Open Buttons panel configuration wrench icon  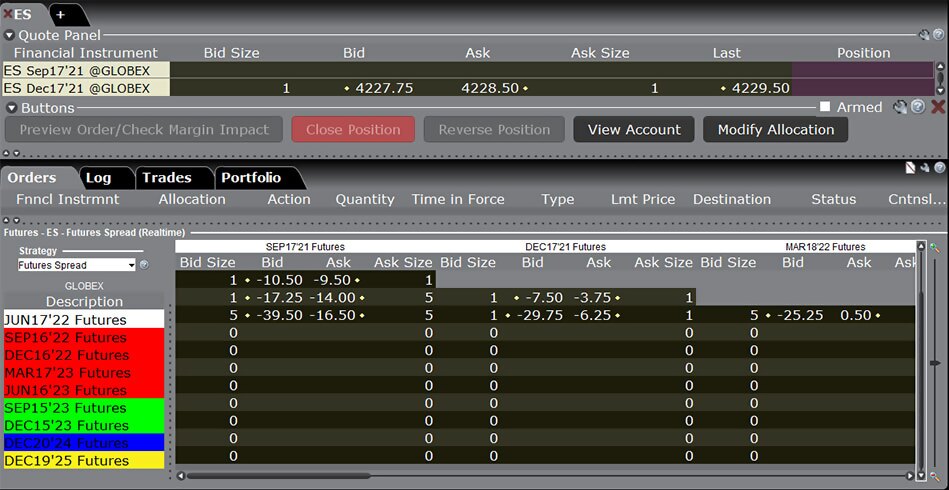click(x=900, y=108)
